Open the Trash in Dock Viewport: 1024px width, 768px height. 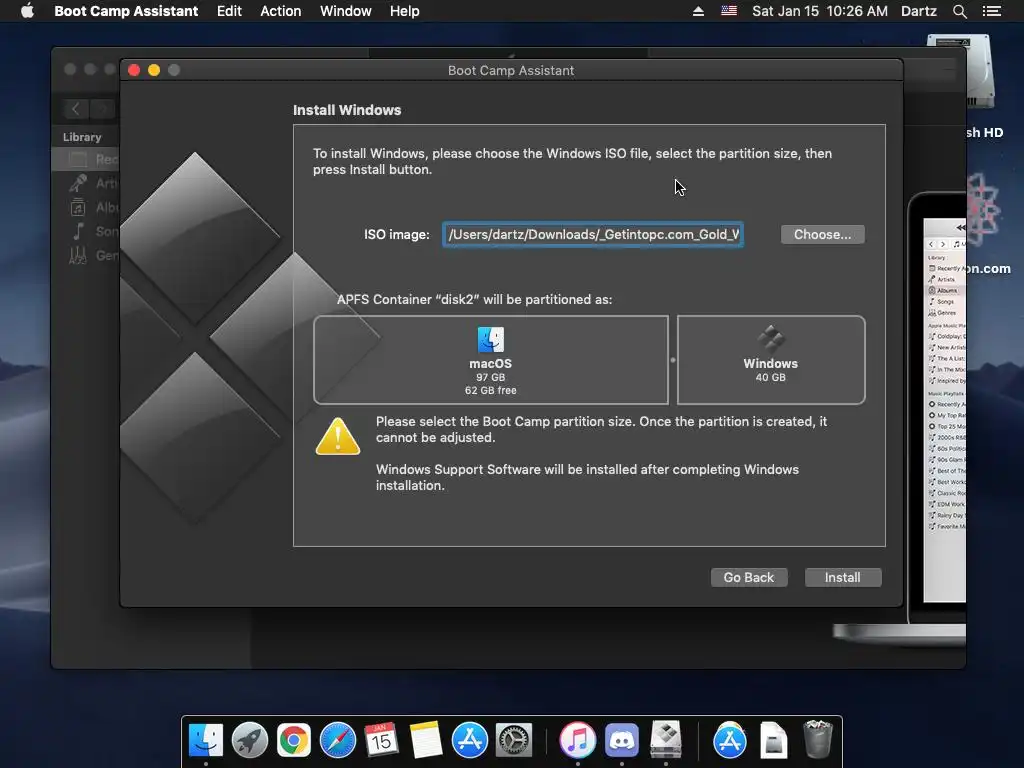tap(818, 739)
